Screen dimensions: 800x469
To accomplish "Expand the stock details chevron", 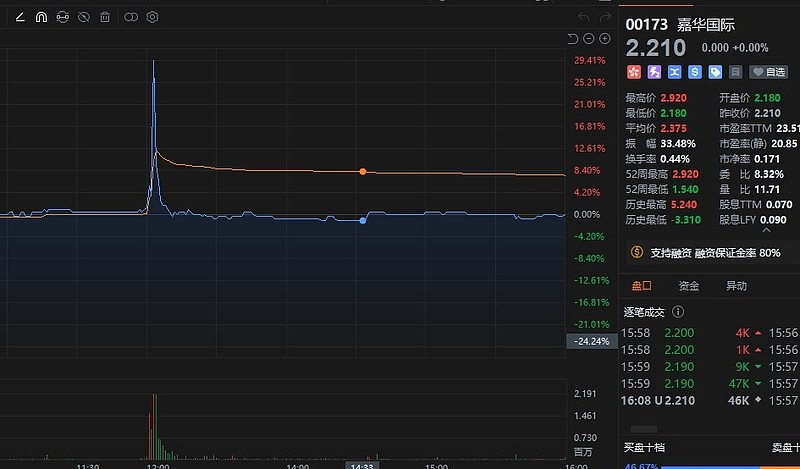I will point(767,229).
